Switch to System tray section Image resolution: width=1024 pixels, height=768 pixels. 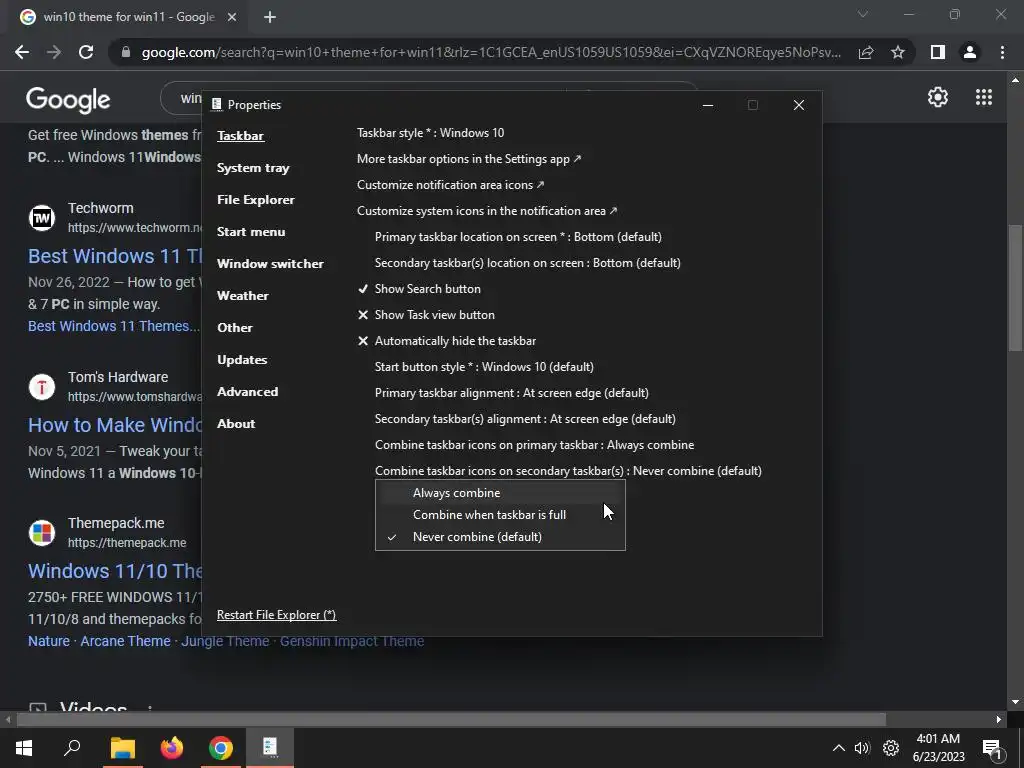[x=253, y=168]
